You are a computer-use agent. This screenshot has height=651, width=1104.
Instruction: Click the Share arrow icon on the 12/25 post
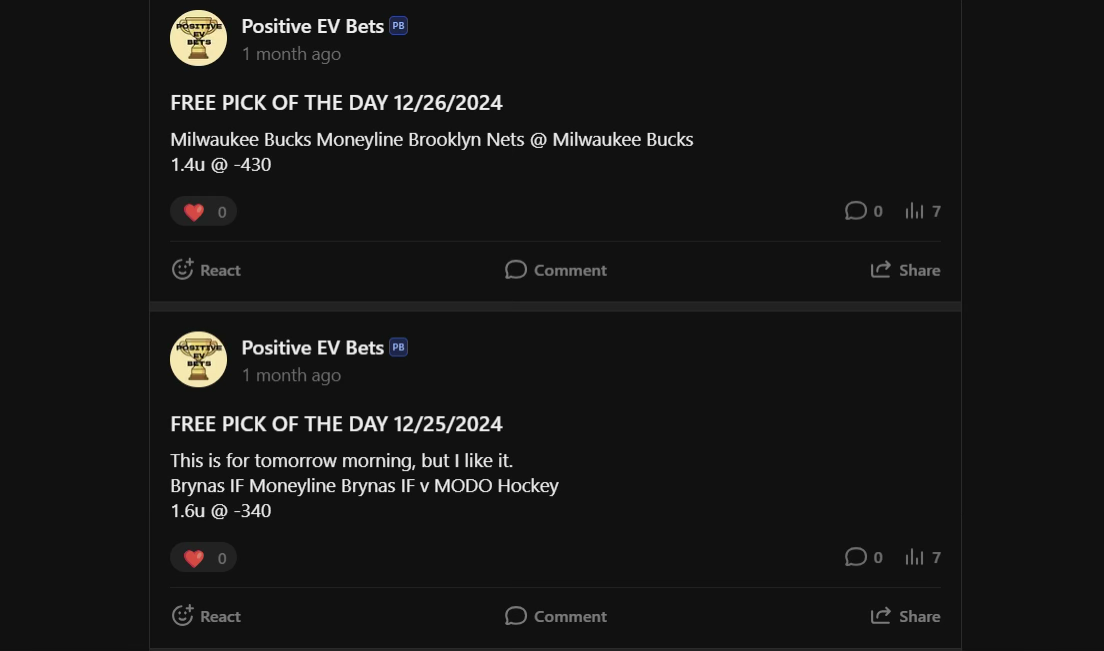(880, 616)
